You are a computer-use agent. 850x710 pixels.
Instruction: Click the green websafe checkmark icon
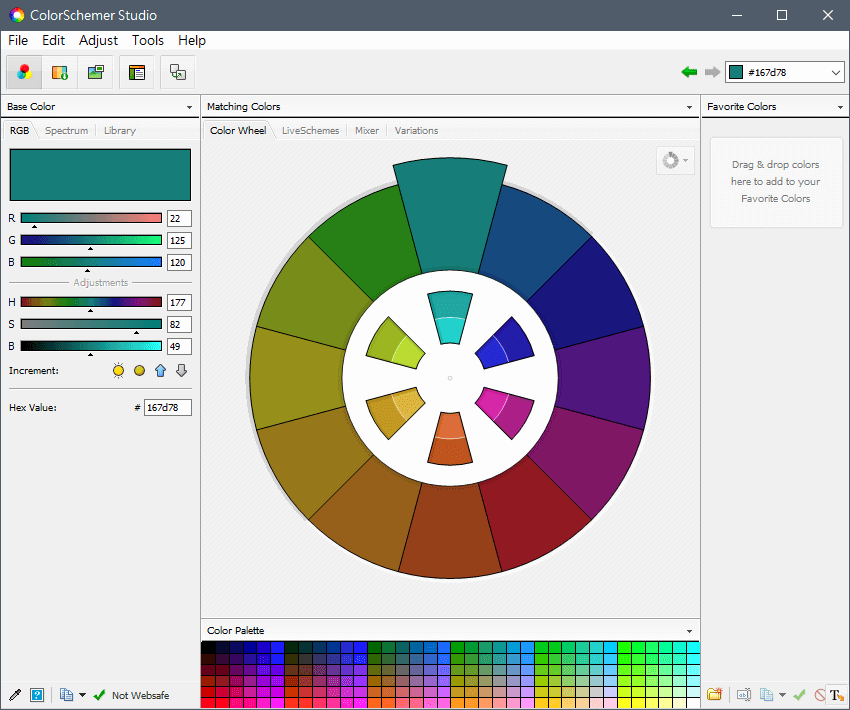[x=99, y=695]
